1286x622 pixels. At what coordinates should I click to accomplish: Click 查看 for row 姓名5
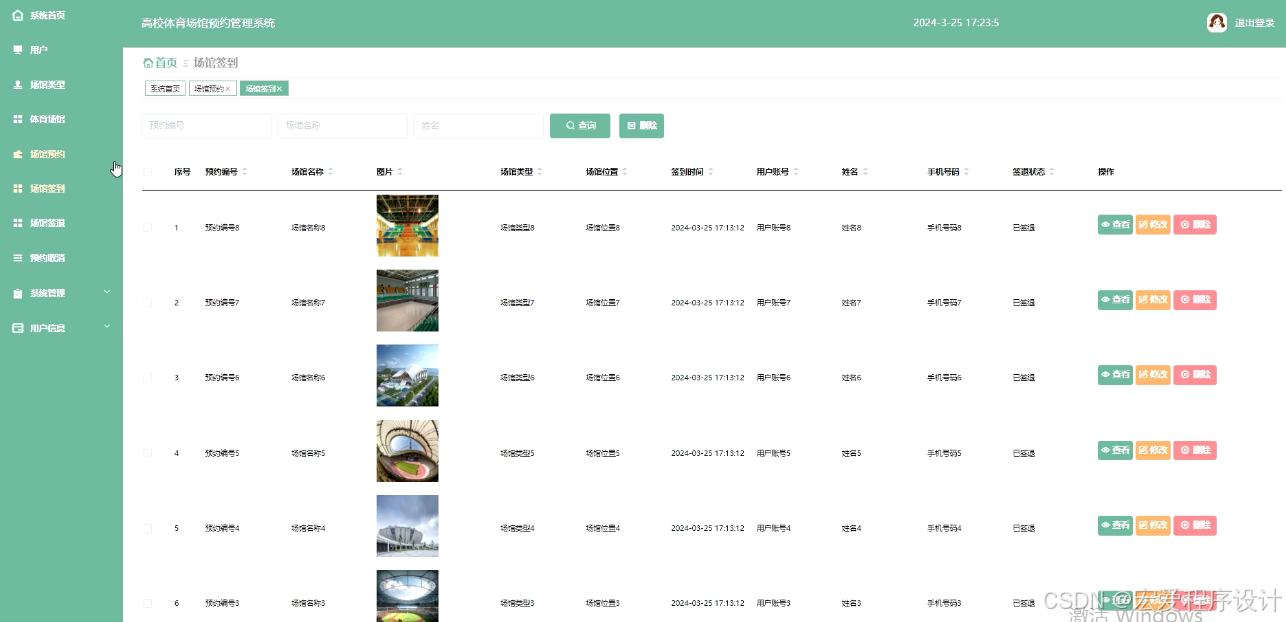coord(1115,450)
